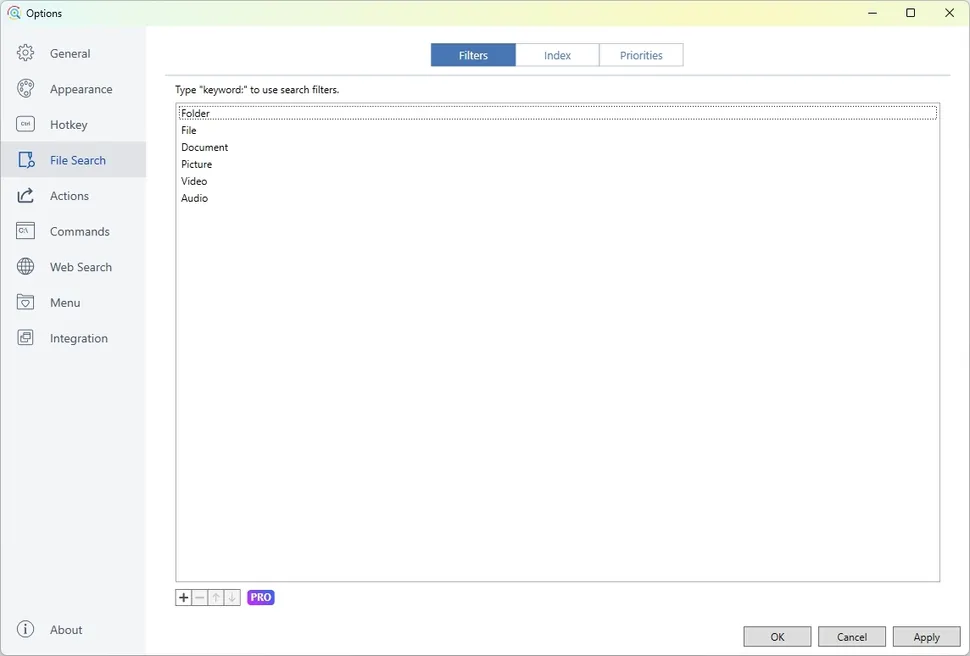The width and height of the screenshot is (970, 656).
Task: Cancel the Options dialog
Action: point(851,636)
